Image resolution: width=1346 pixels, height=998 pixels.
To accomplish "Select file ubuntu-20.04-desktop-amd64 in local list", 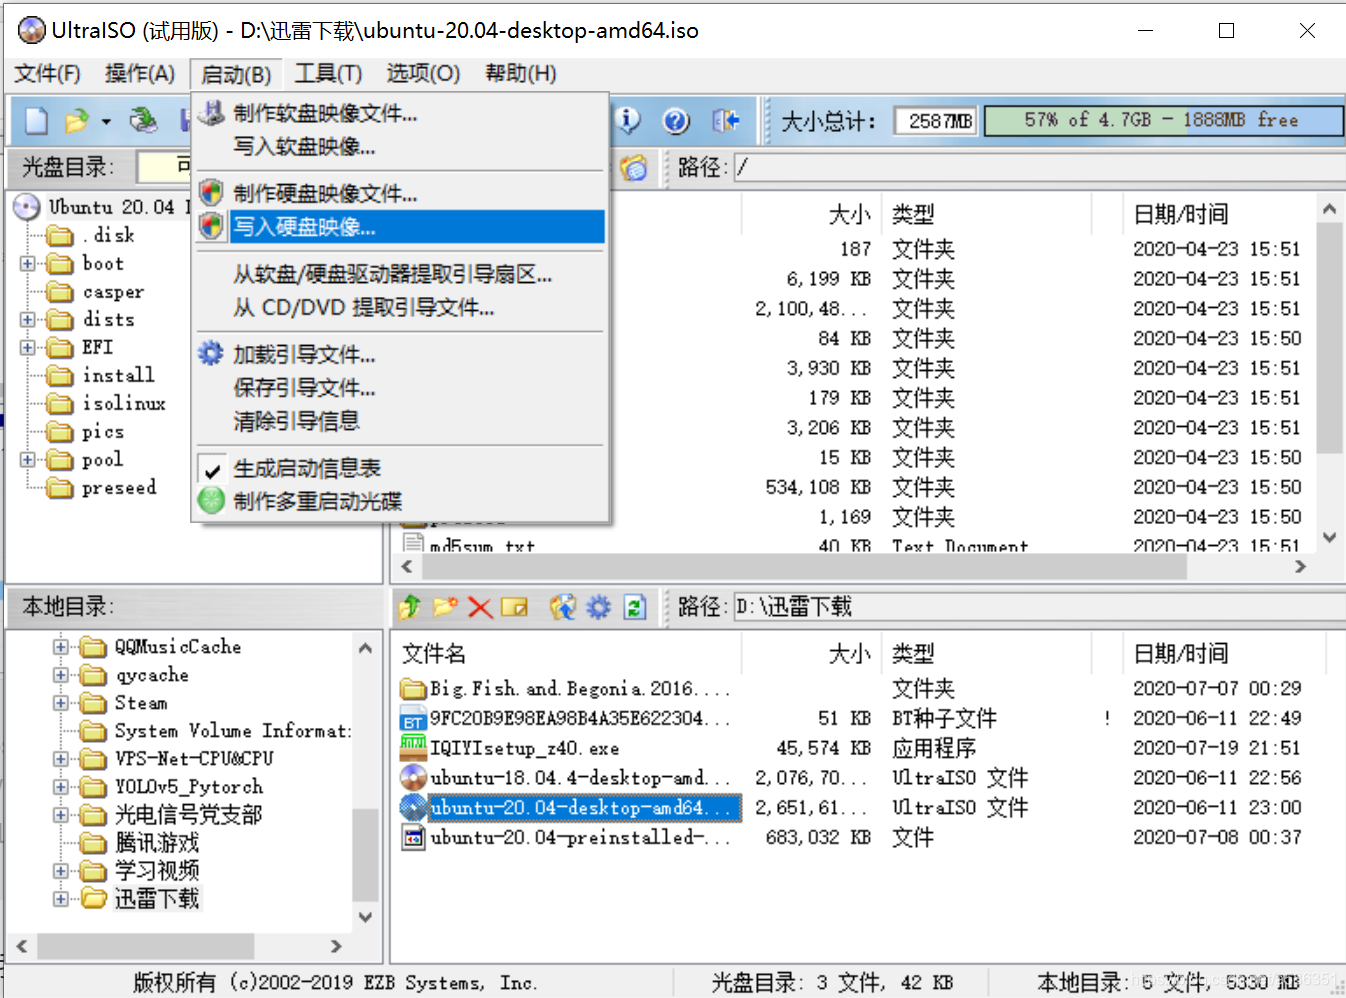I will click(x=585, y=807).
